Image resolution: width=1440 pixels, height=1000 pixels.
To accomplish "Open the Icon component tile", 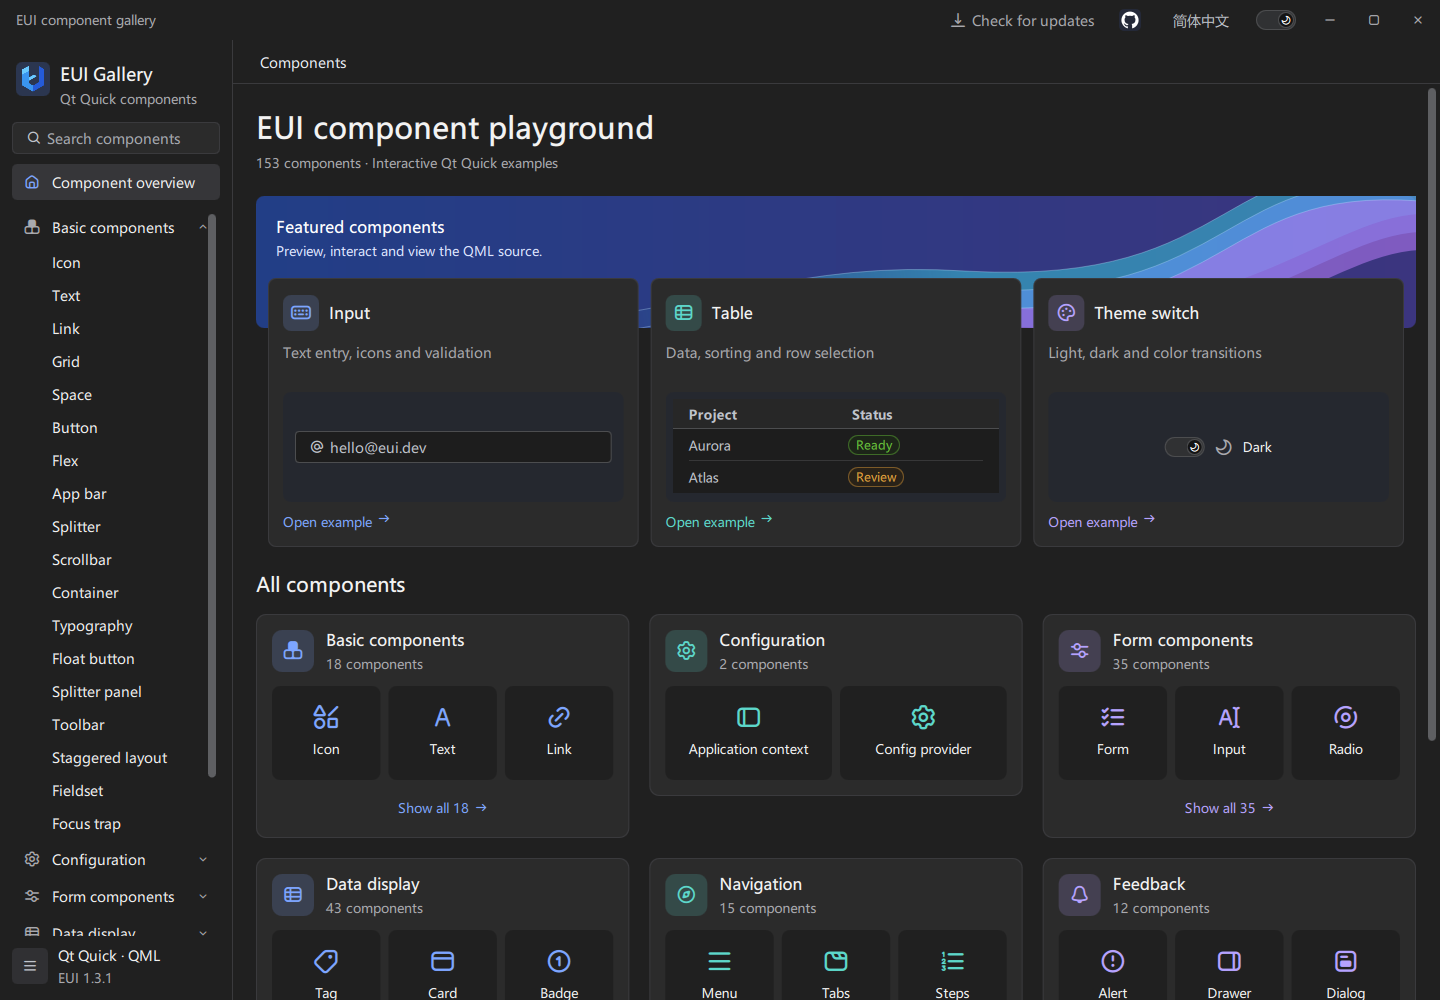I will coord(326,733).
